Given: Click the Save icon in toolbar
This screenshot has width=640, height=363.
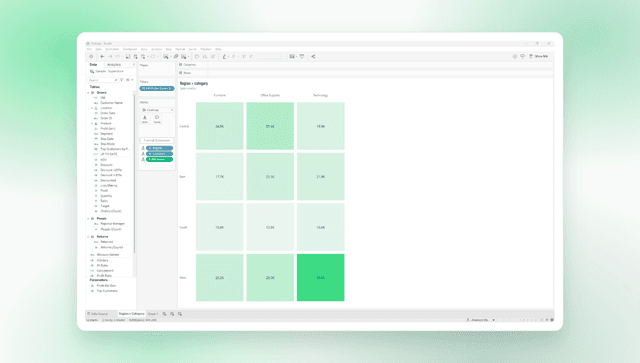Looking at the screenshot, I should pos(128,56).
